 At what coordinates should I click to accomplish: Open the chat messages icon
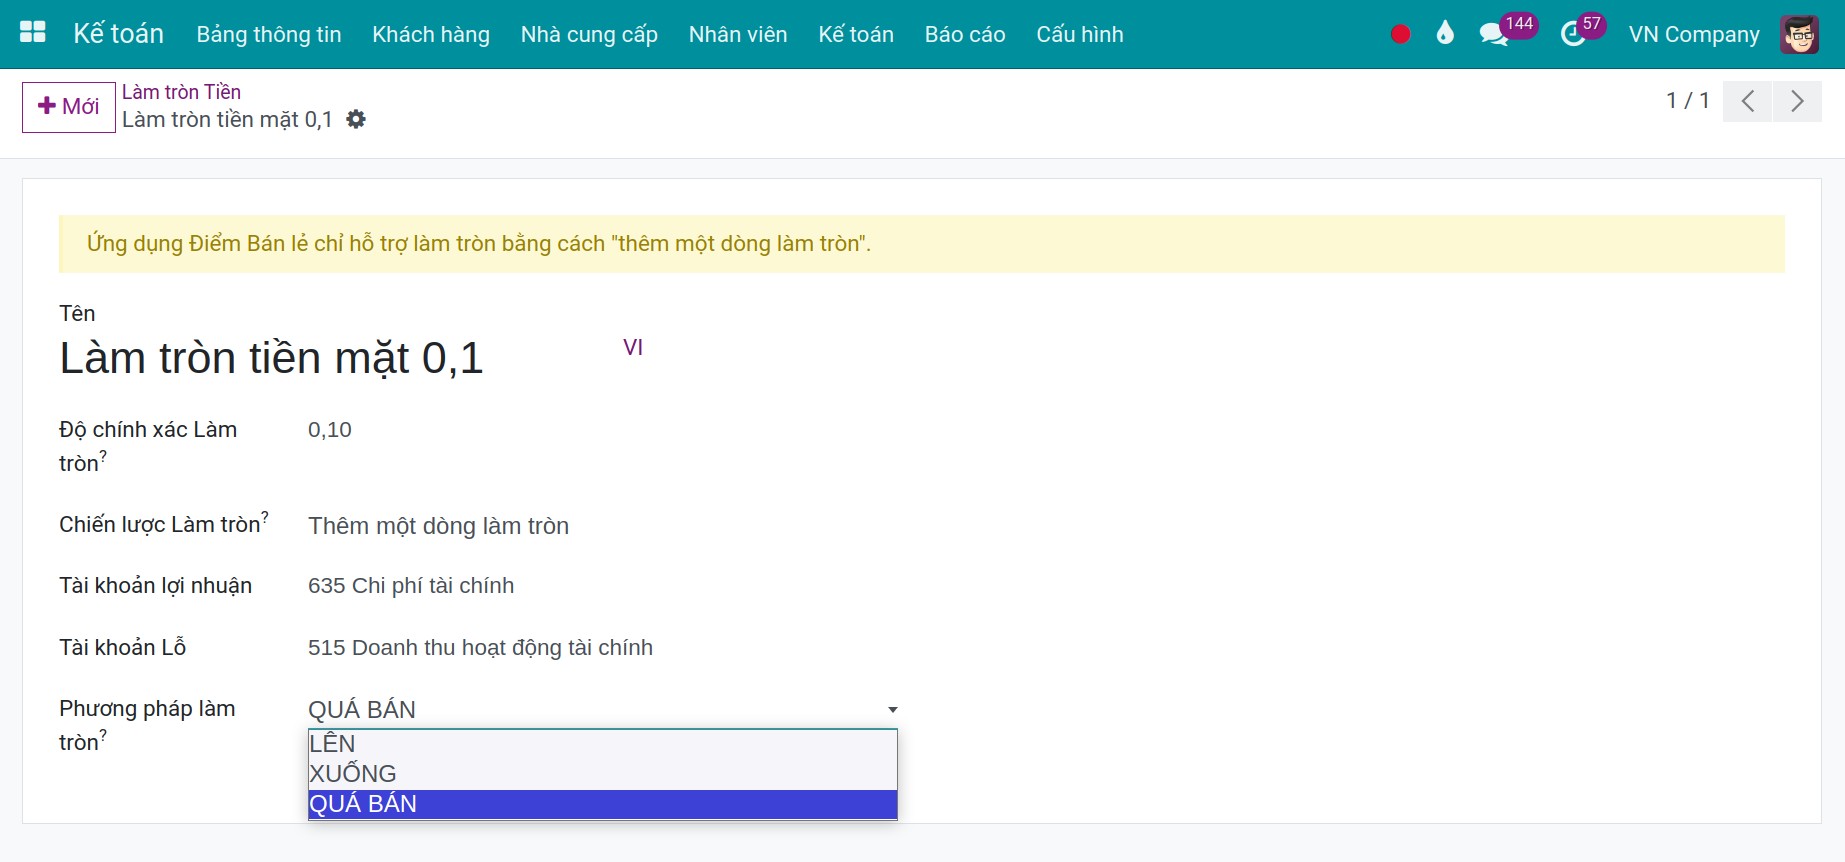1493,34
